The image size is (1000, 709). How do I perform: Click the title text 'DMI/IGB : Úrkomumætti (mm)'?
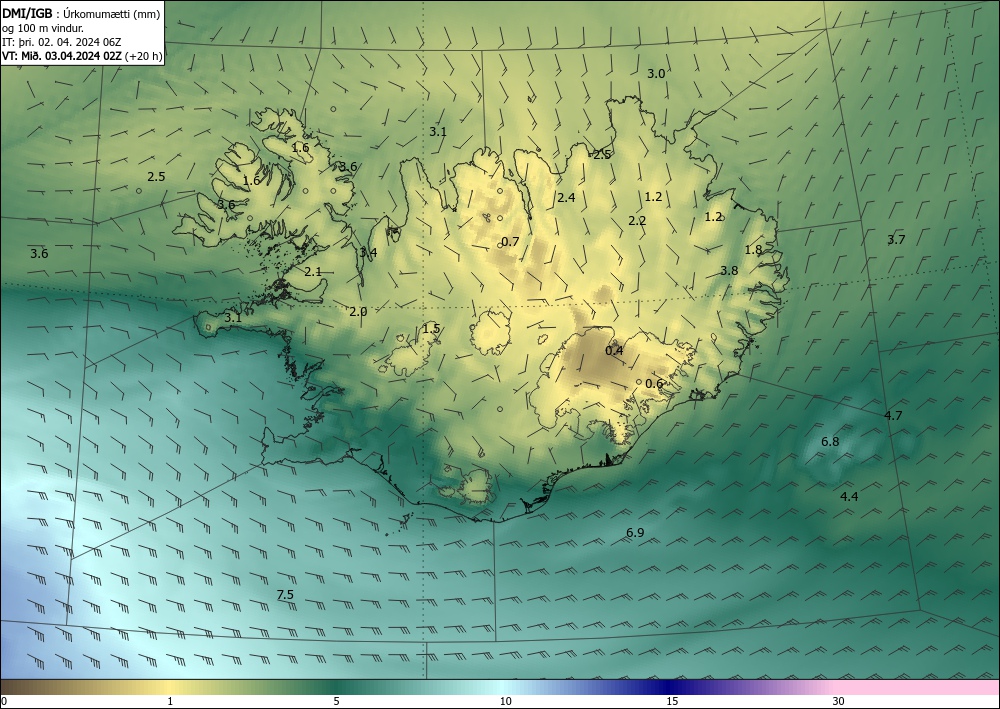pos(81,12)
